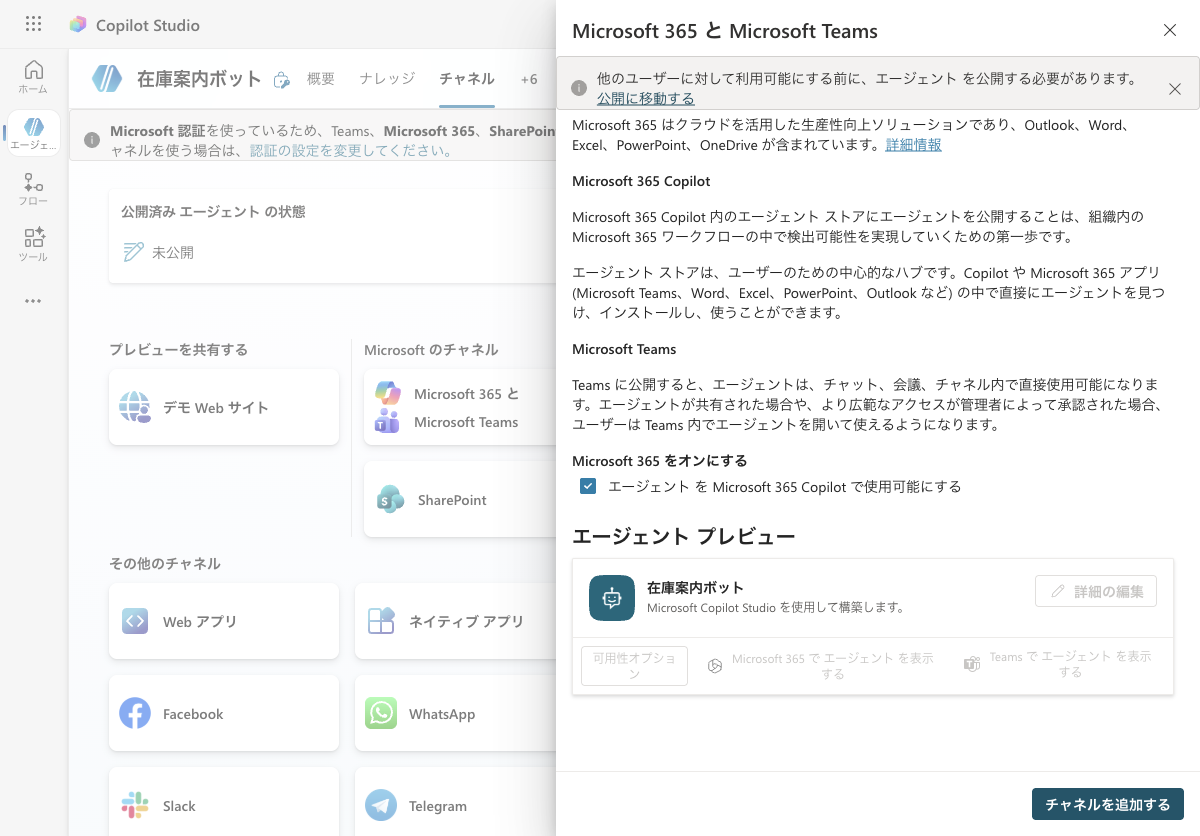The image size is (1200, 836).
Task: Open the Facebook channel card
Action: pos(224,713)
